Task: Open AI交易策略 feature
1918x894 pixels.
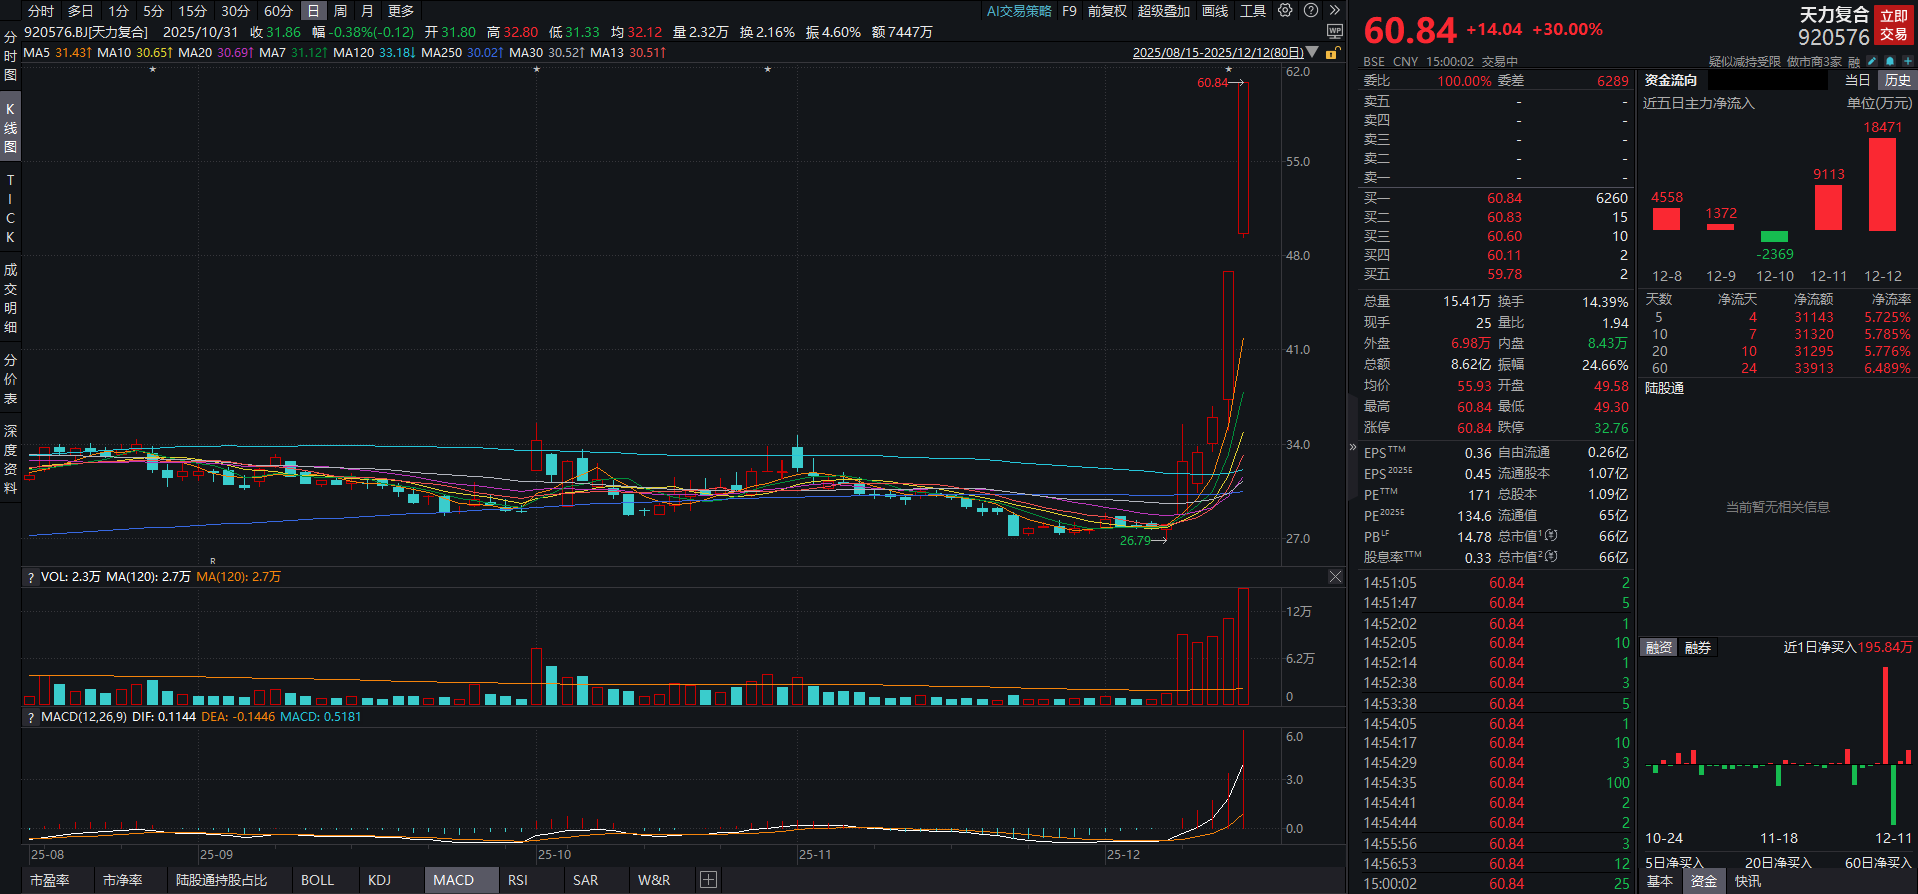Action: pyautogui.click(x=1019, y=11)
